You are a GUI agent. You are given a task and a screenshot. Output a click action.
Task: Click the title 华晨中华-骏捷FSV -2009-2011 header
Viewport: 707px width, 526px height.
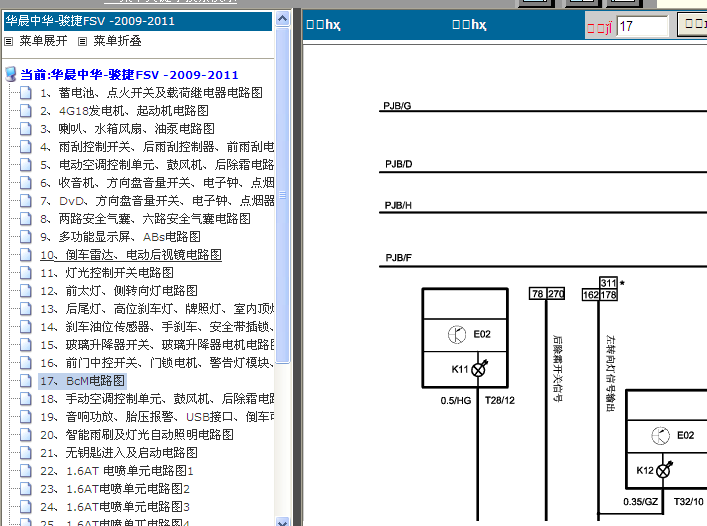tap(138, 21)
